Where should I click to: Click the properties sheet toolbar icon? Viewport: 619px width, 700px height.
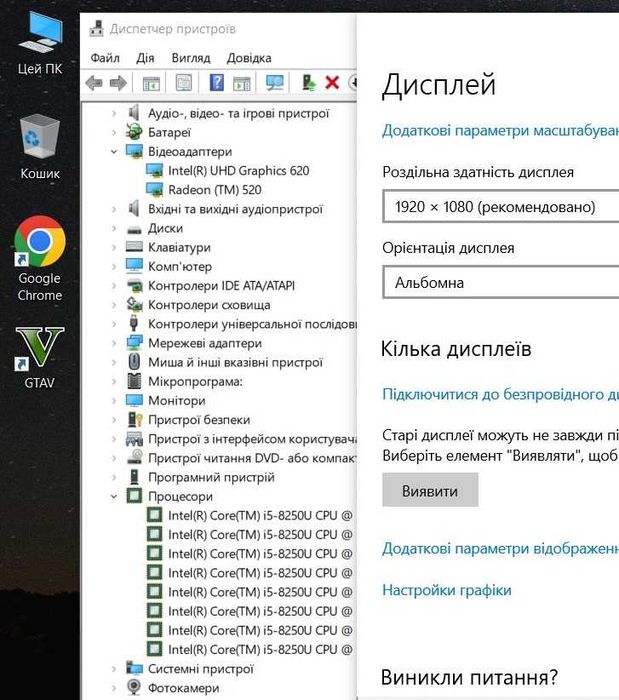point(184,83)
